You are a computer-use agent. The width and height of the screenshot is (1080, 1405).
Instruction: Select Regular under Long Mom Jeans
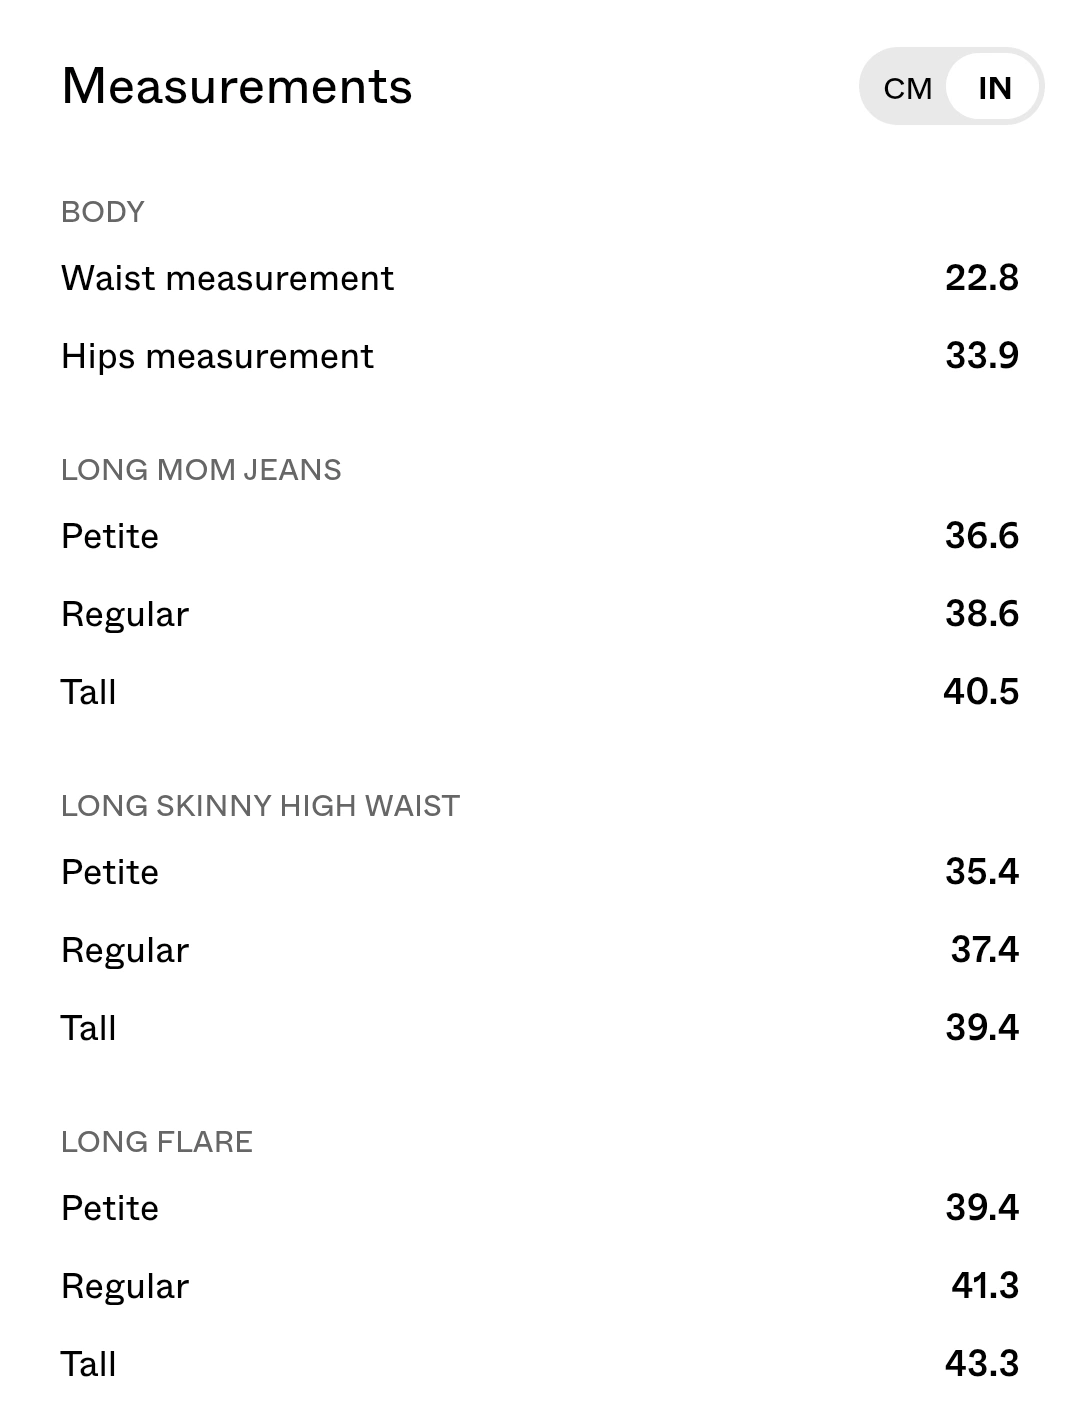coord(540,614)
